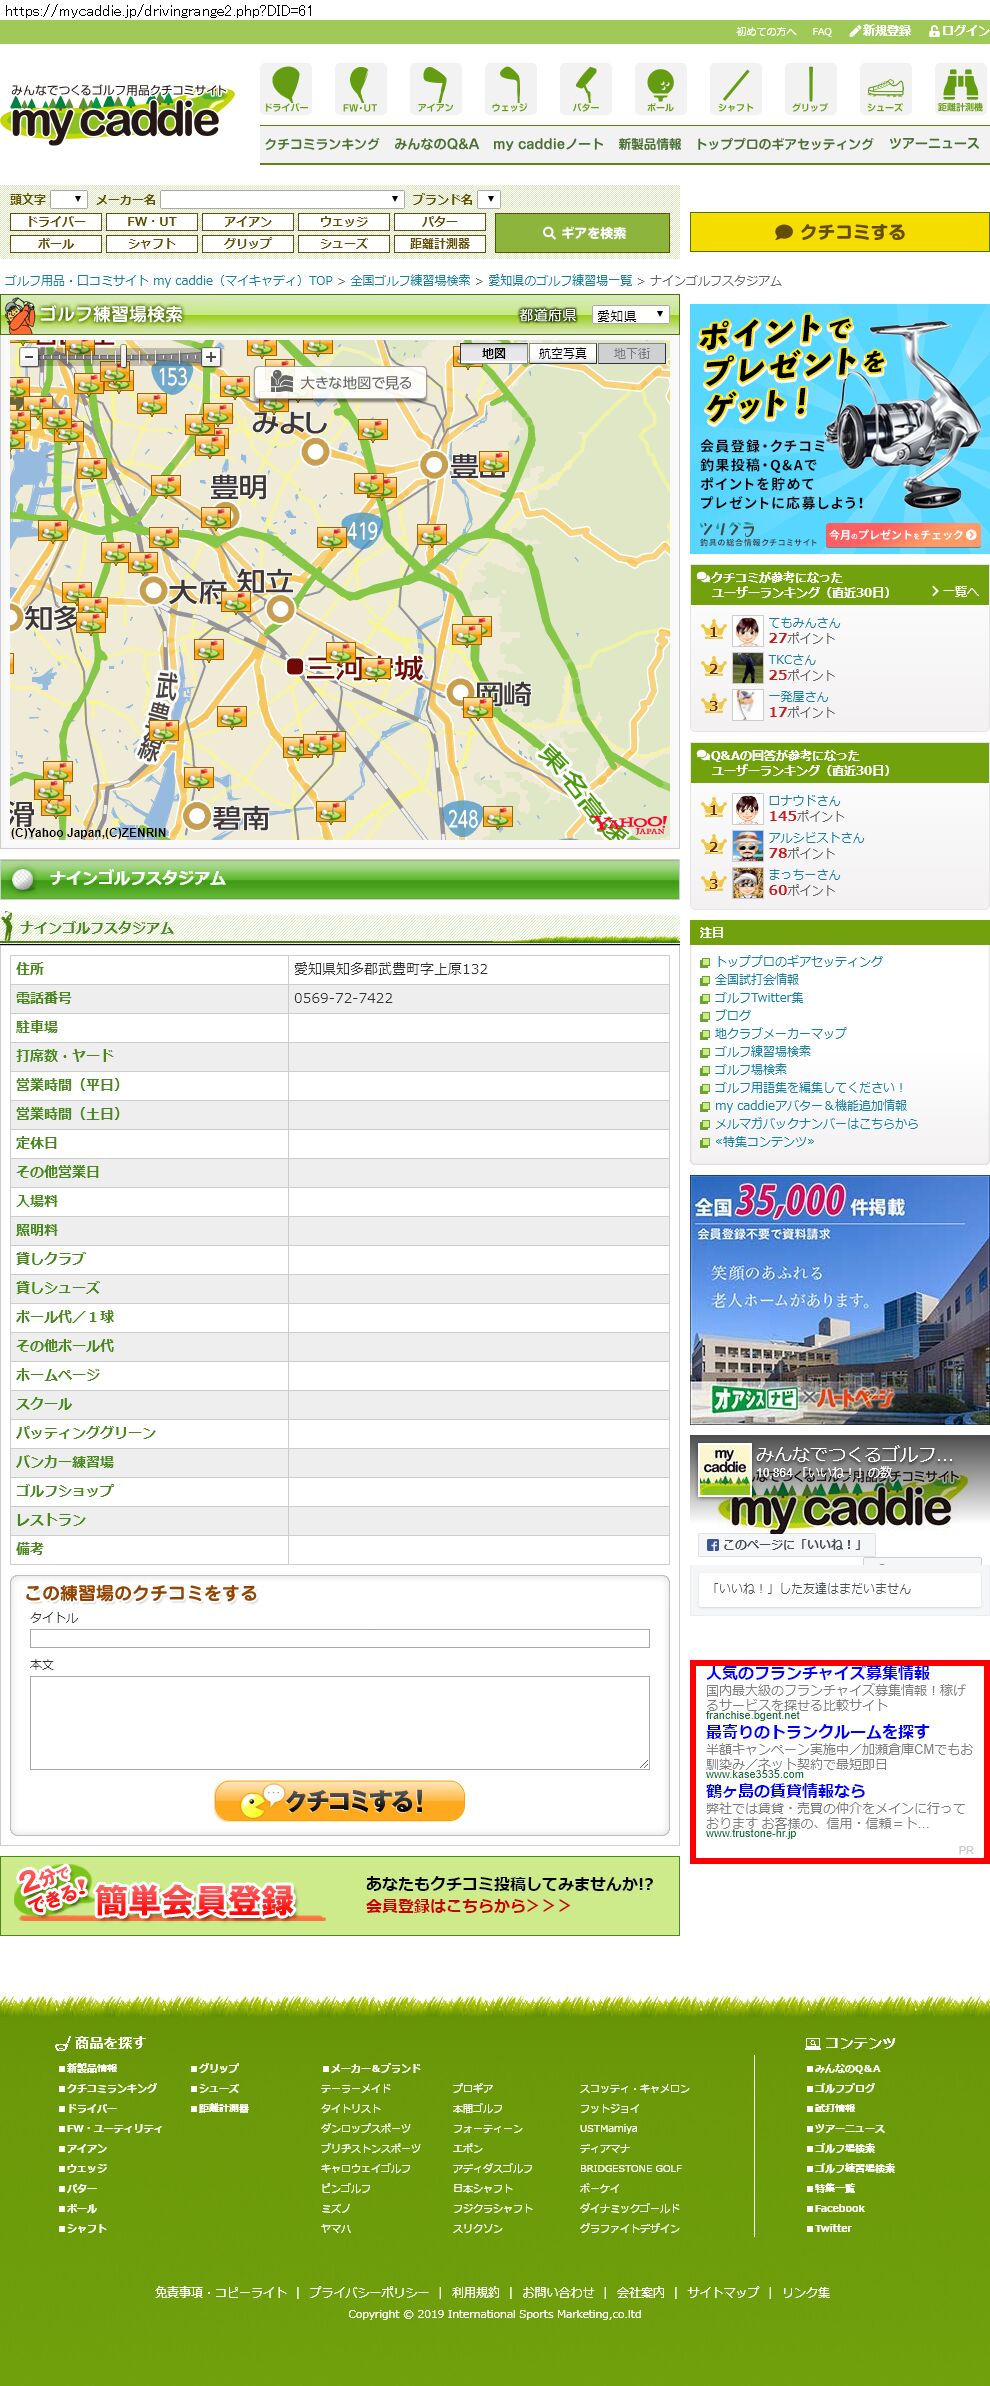
Task: Click the 本文 review body textarea
Action: coord(340,1723)
